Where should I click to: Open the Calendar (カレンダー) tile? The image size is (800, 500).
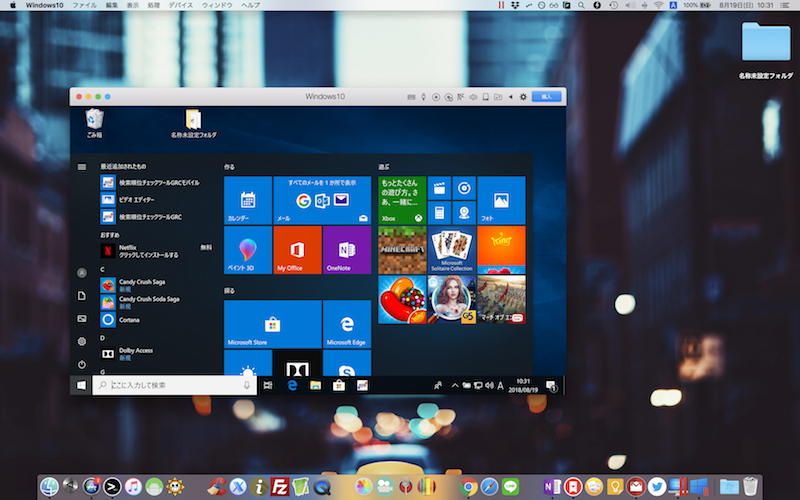point(248,201)
